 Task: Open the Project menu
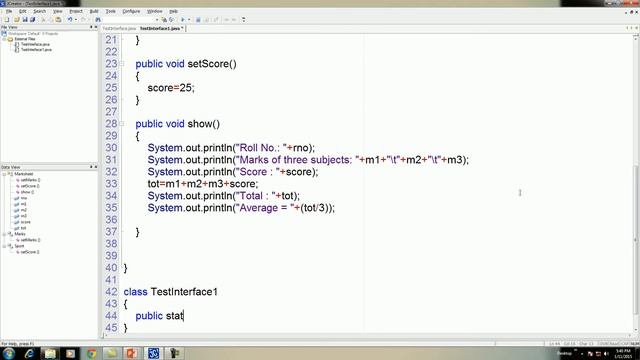pos(76,11)
